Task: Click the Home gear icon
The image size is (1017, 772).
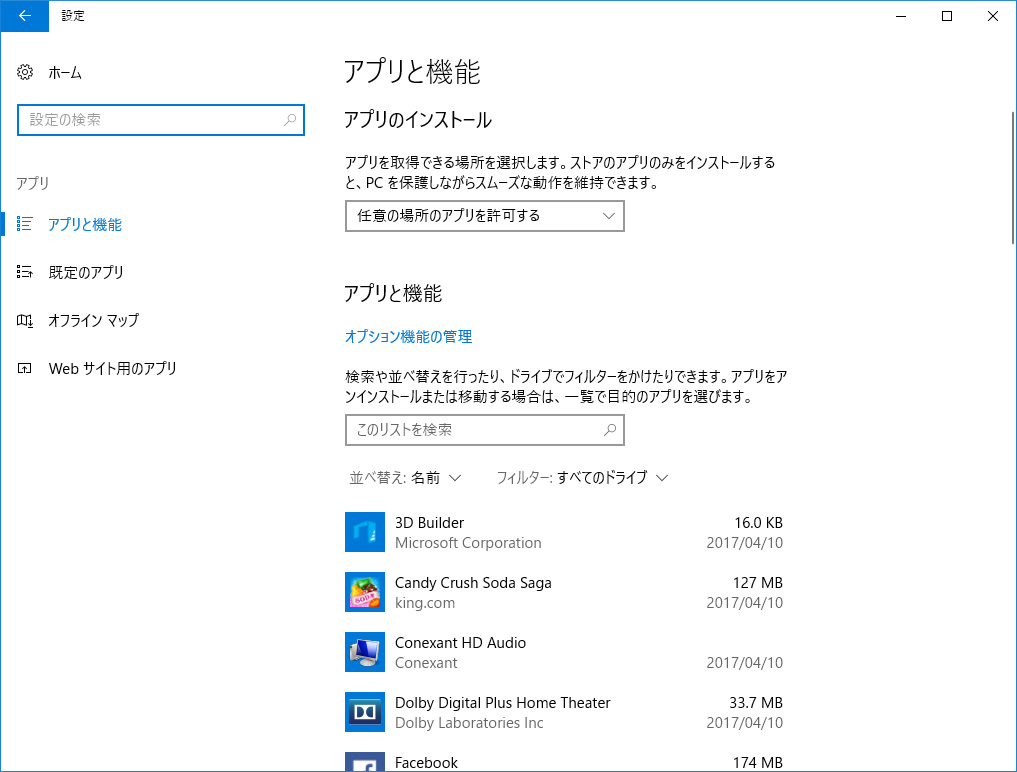Action: (26, 72)
